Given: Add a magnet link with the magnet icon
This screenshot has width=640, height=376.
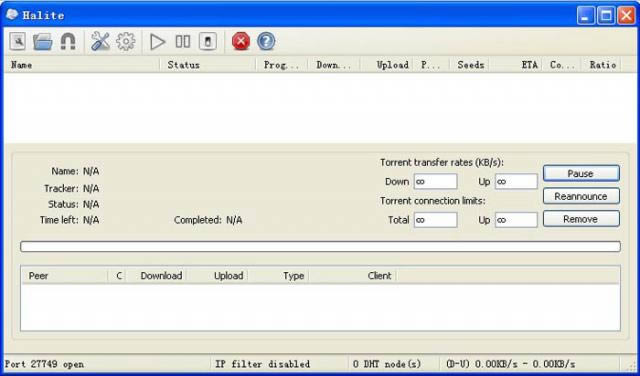Looking at the screenshot, I should (68, 42).
